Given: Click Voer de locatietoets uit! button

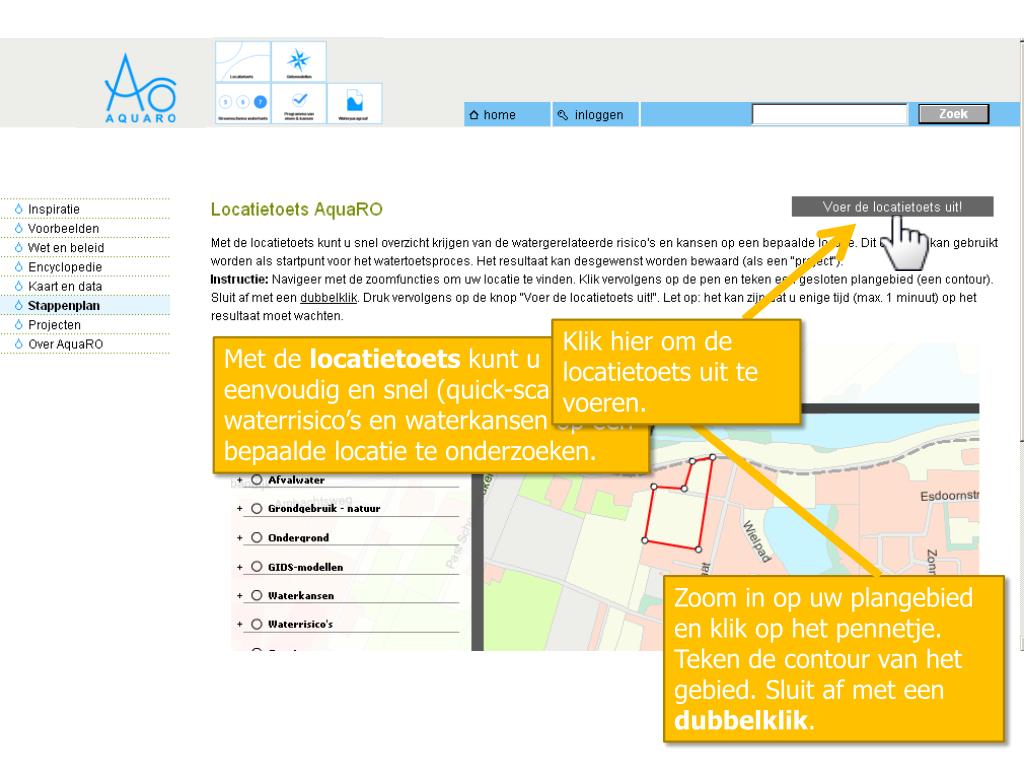Looking at the screenshot, I should click(892, 207).
